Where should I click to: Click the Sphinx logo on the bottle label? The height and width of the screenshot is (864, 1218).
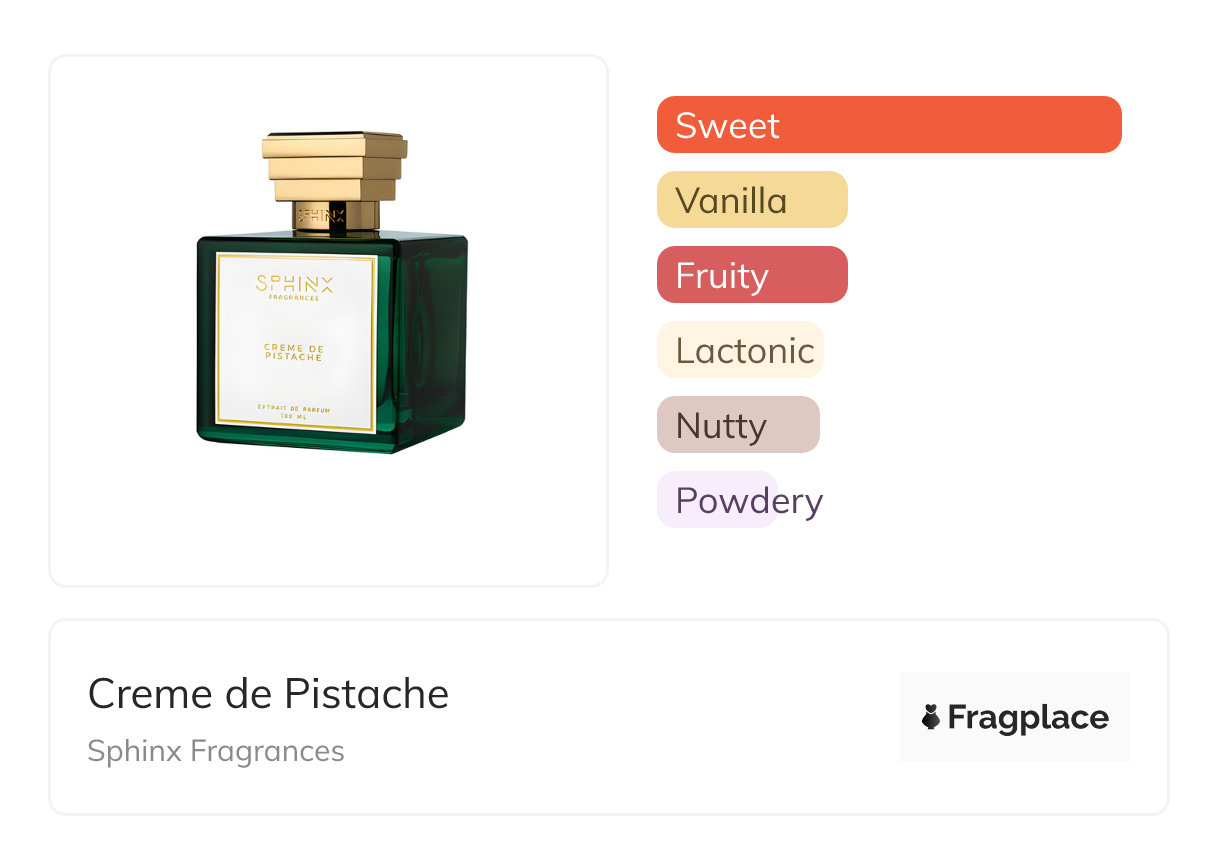[x=295, y=283]
